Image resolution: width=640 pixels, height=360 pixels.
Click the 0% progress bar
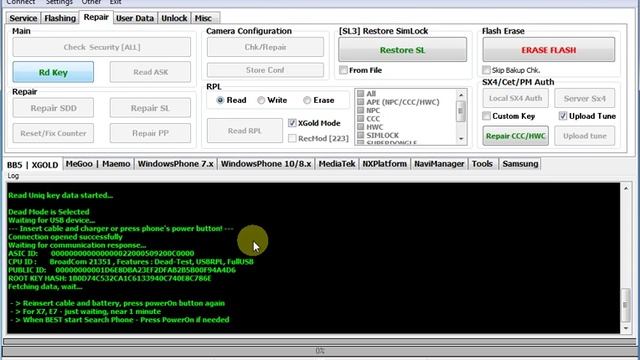point(320,351)
